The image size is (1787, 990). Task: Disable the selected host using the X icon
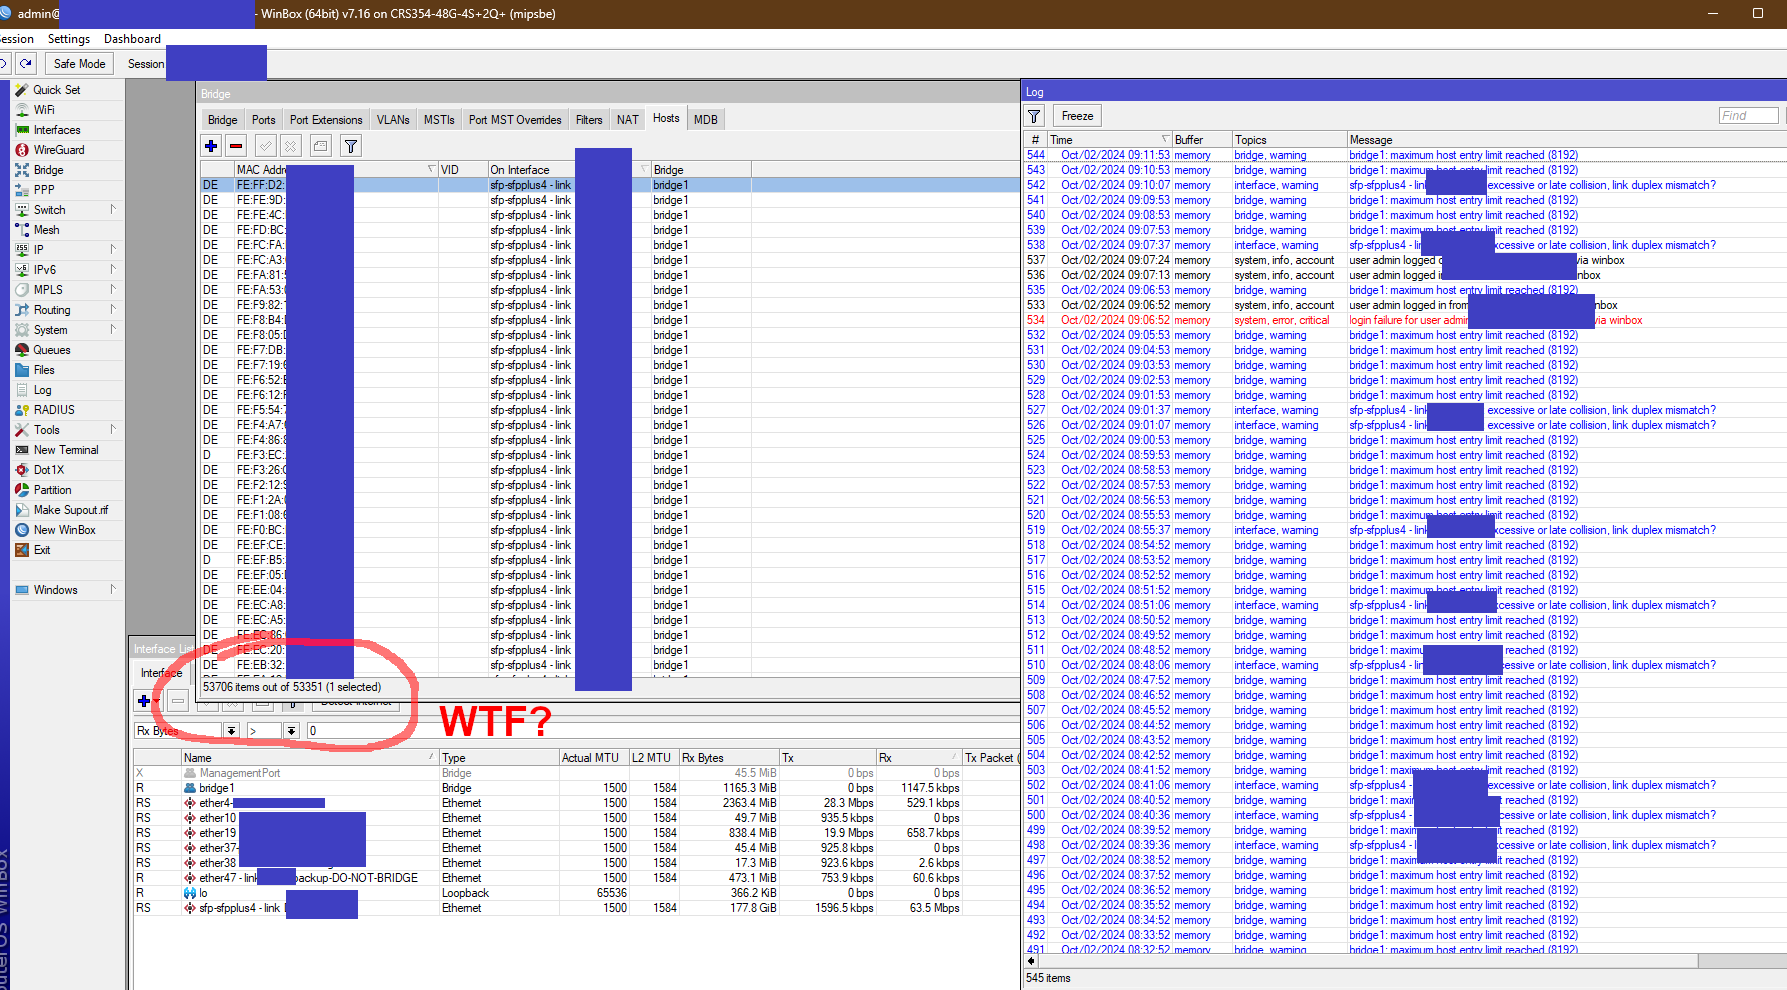[x=290, y=146]
